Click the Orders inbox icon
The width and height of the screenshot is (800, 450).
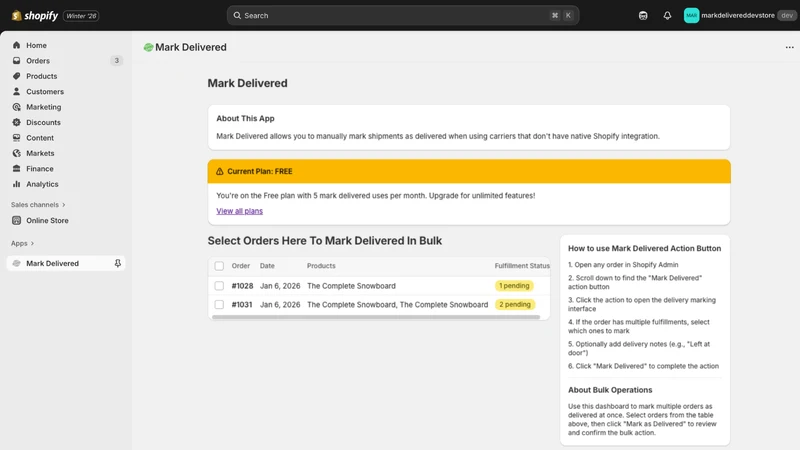pos(16,60)
